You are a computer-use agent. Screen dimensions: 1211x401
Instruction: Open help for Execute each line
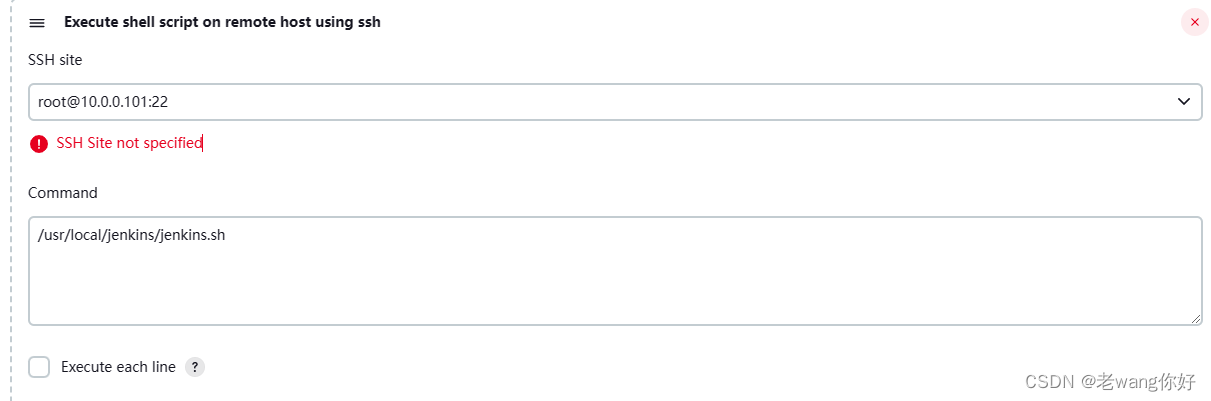click(195, 367)
